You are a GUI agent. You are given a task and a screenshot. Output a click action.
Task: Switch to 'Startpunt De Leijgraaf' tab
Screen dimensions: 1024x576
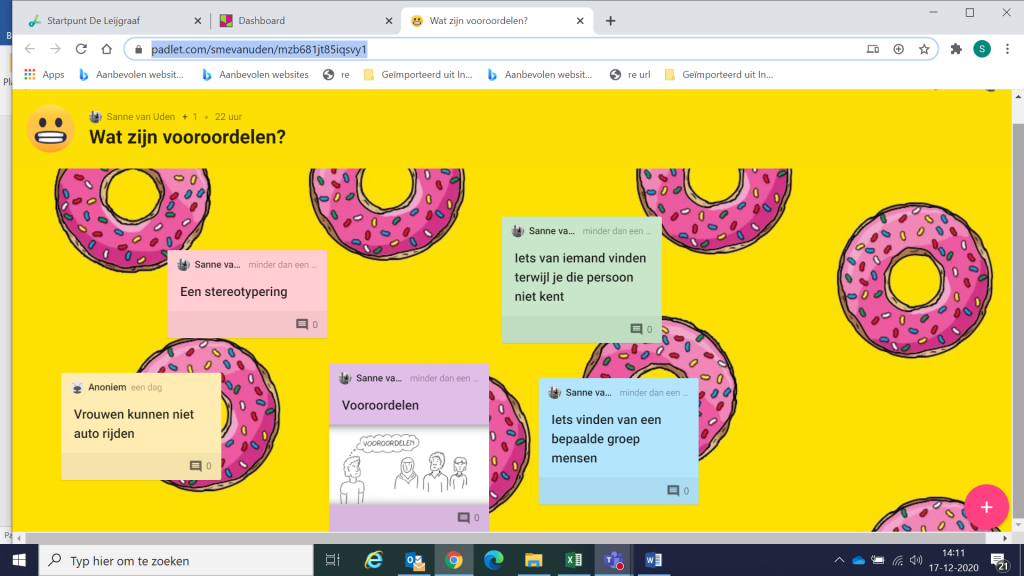(114, 21)
